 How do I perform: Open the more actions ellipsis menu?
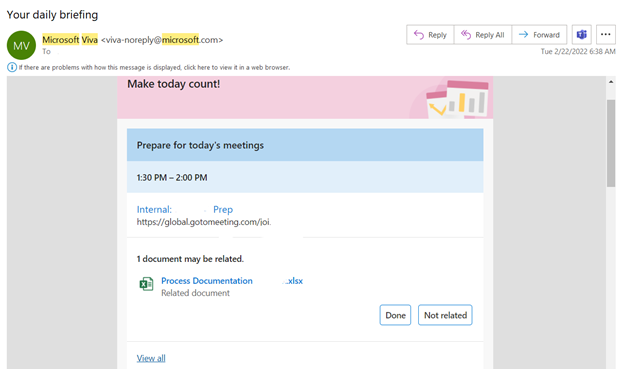(x=605, y=35)
